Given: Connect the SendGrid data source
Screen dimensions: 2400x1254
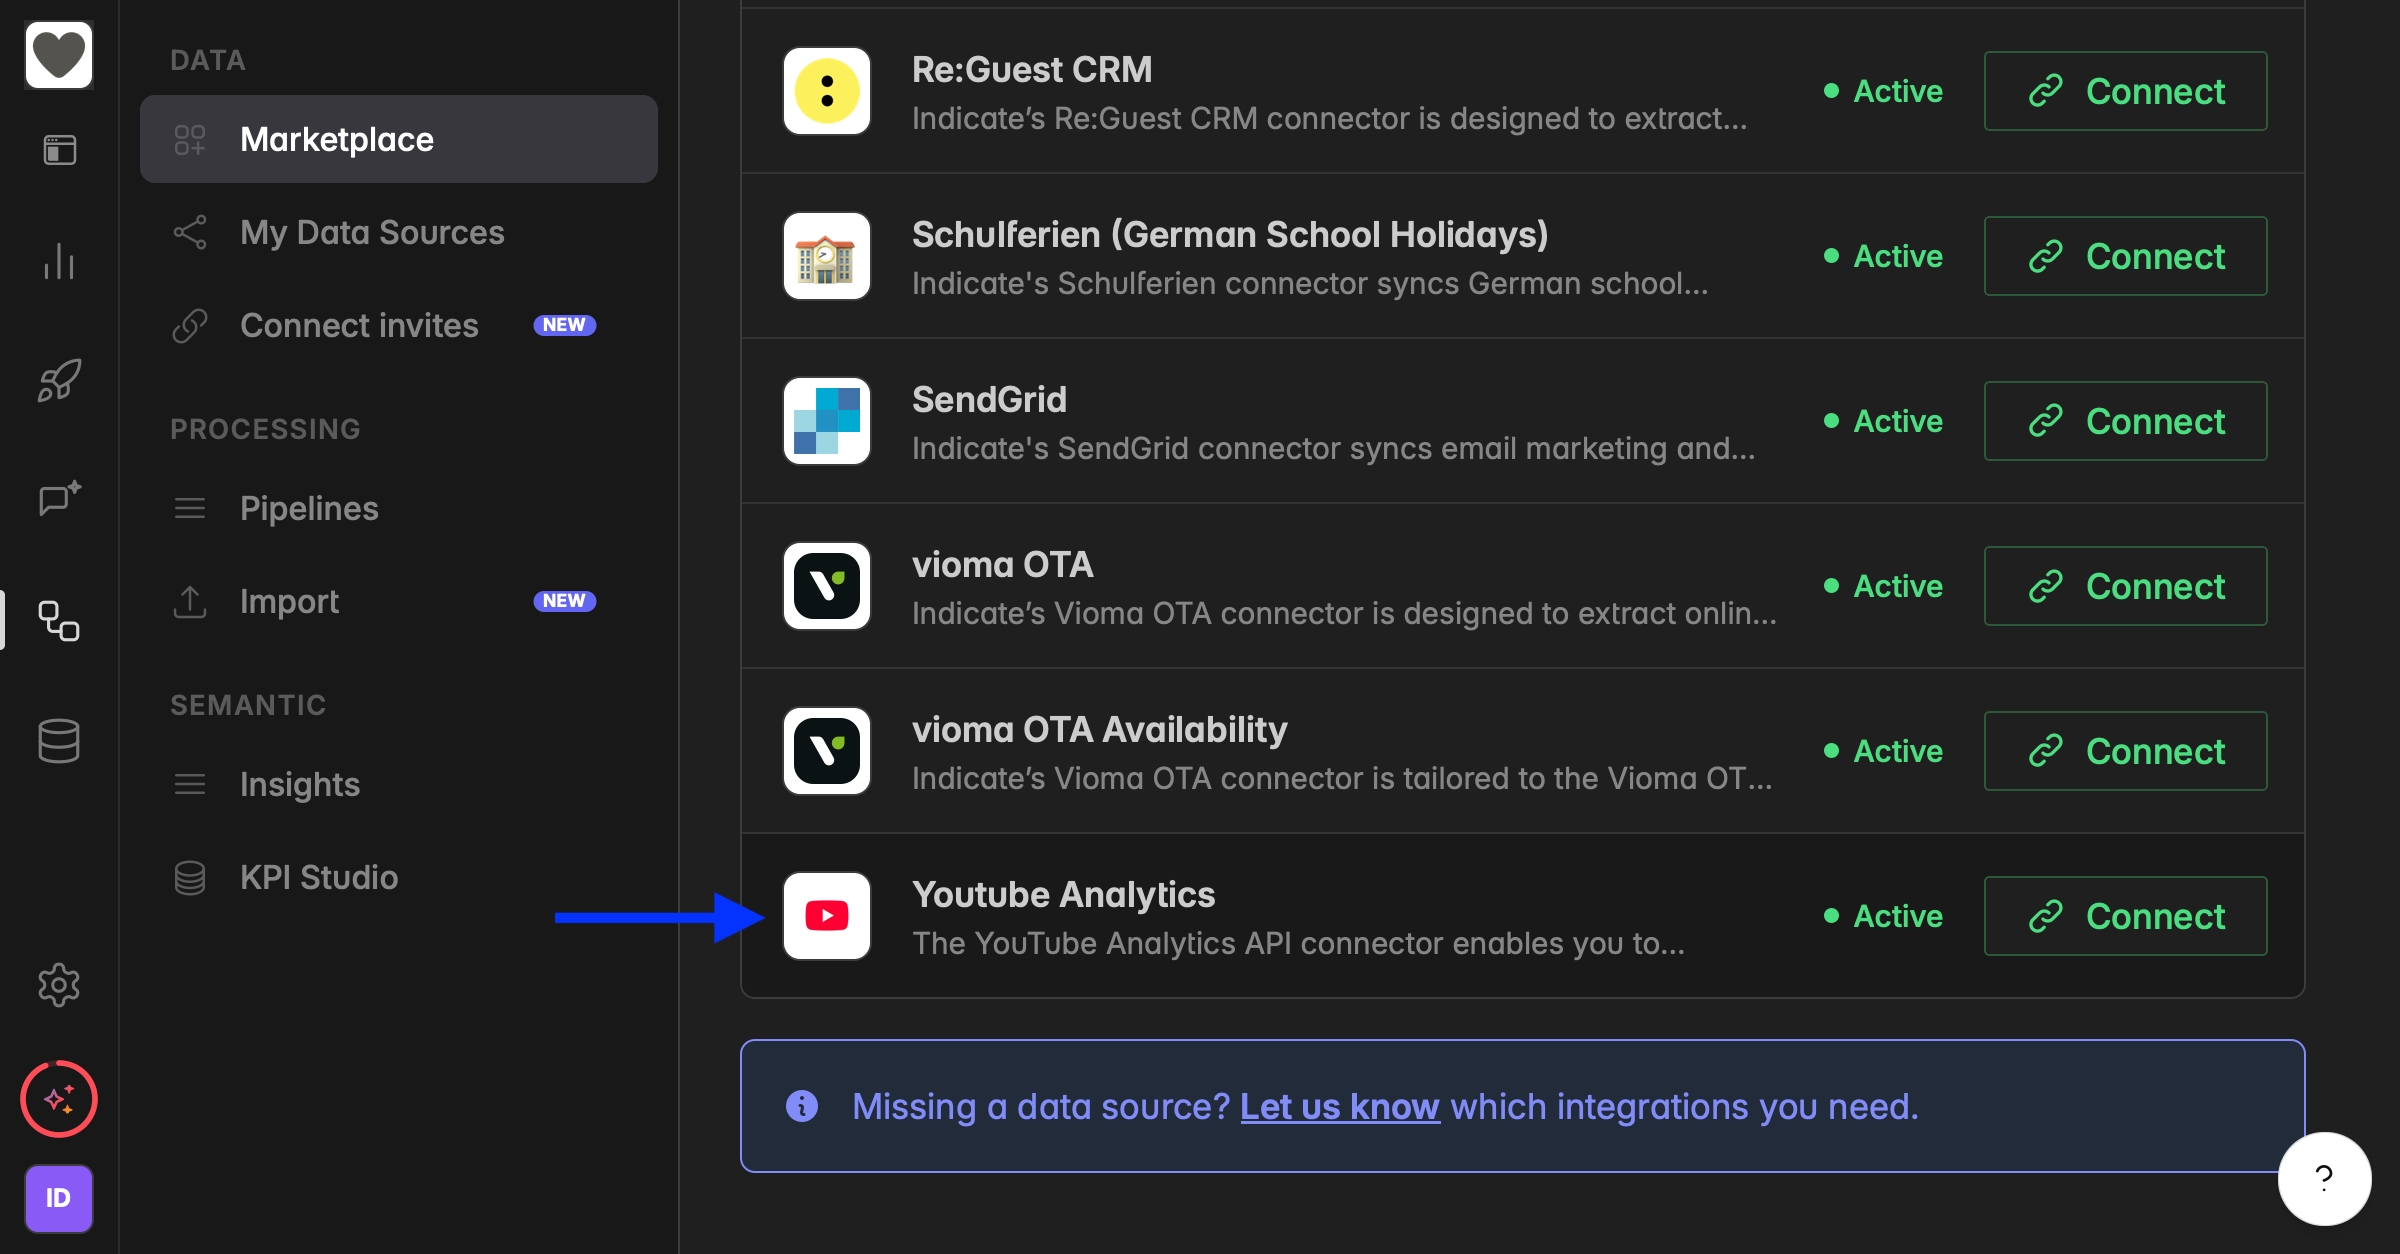Looking at the screenshot, I should click(2126, 421).
